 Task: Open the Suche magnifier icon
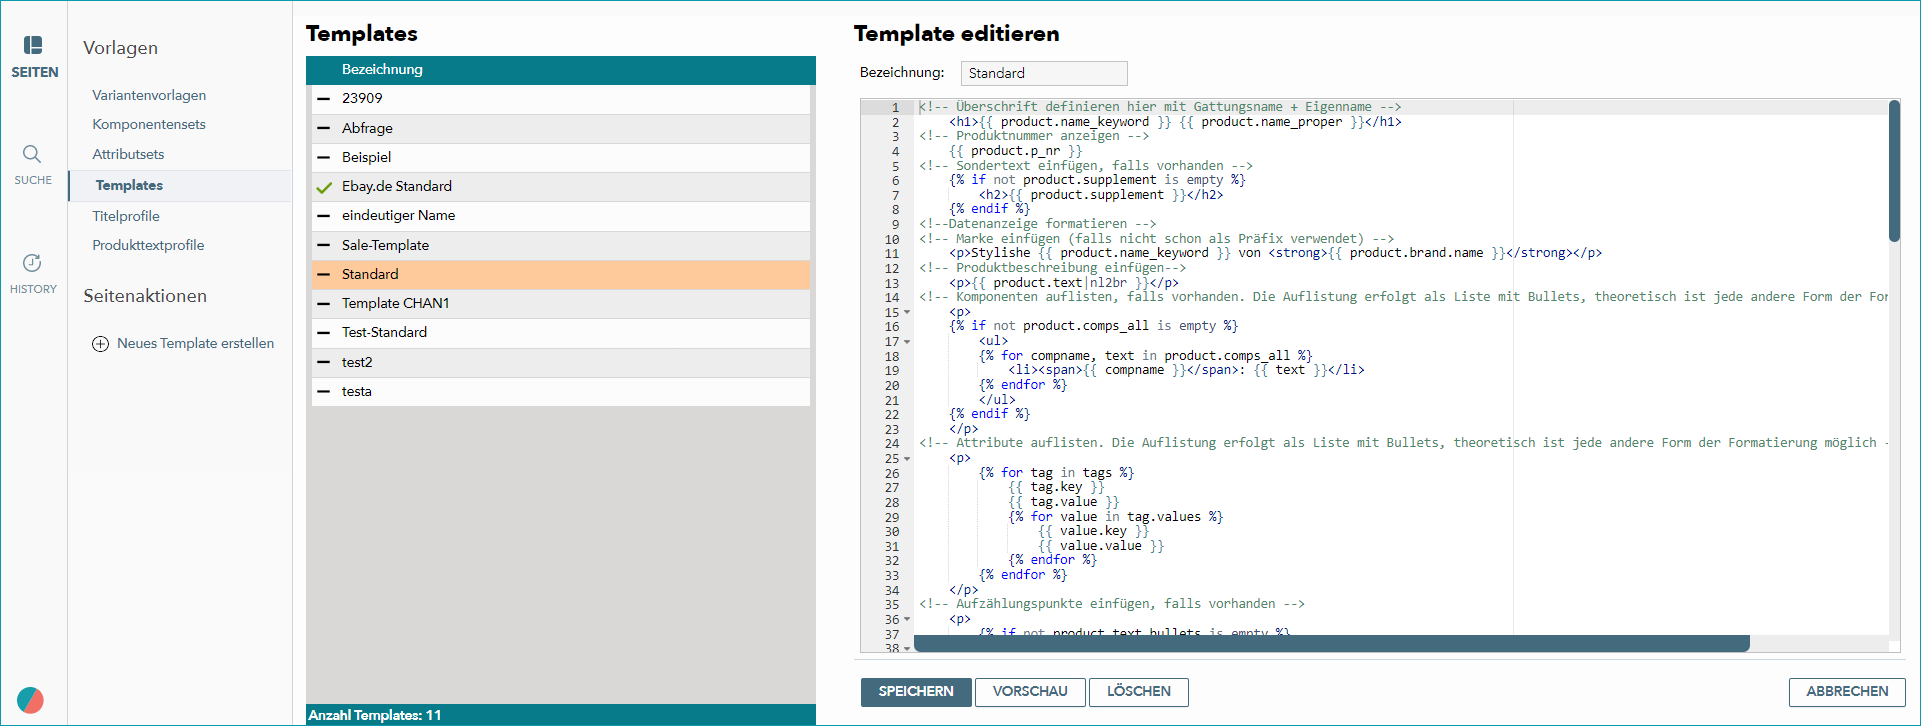tap(32, 154)
